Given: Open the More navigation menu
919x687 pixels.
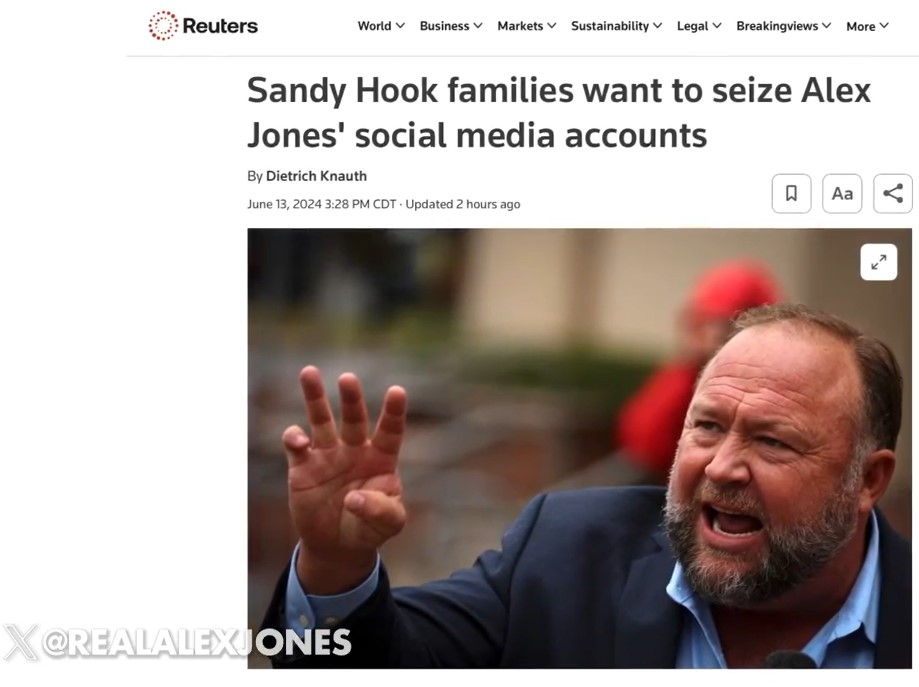Looking at the screenshot, I should point(860,26).
